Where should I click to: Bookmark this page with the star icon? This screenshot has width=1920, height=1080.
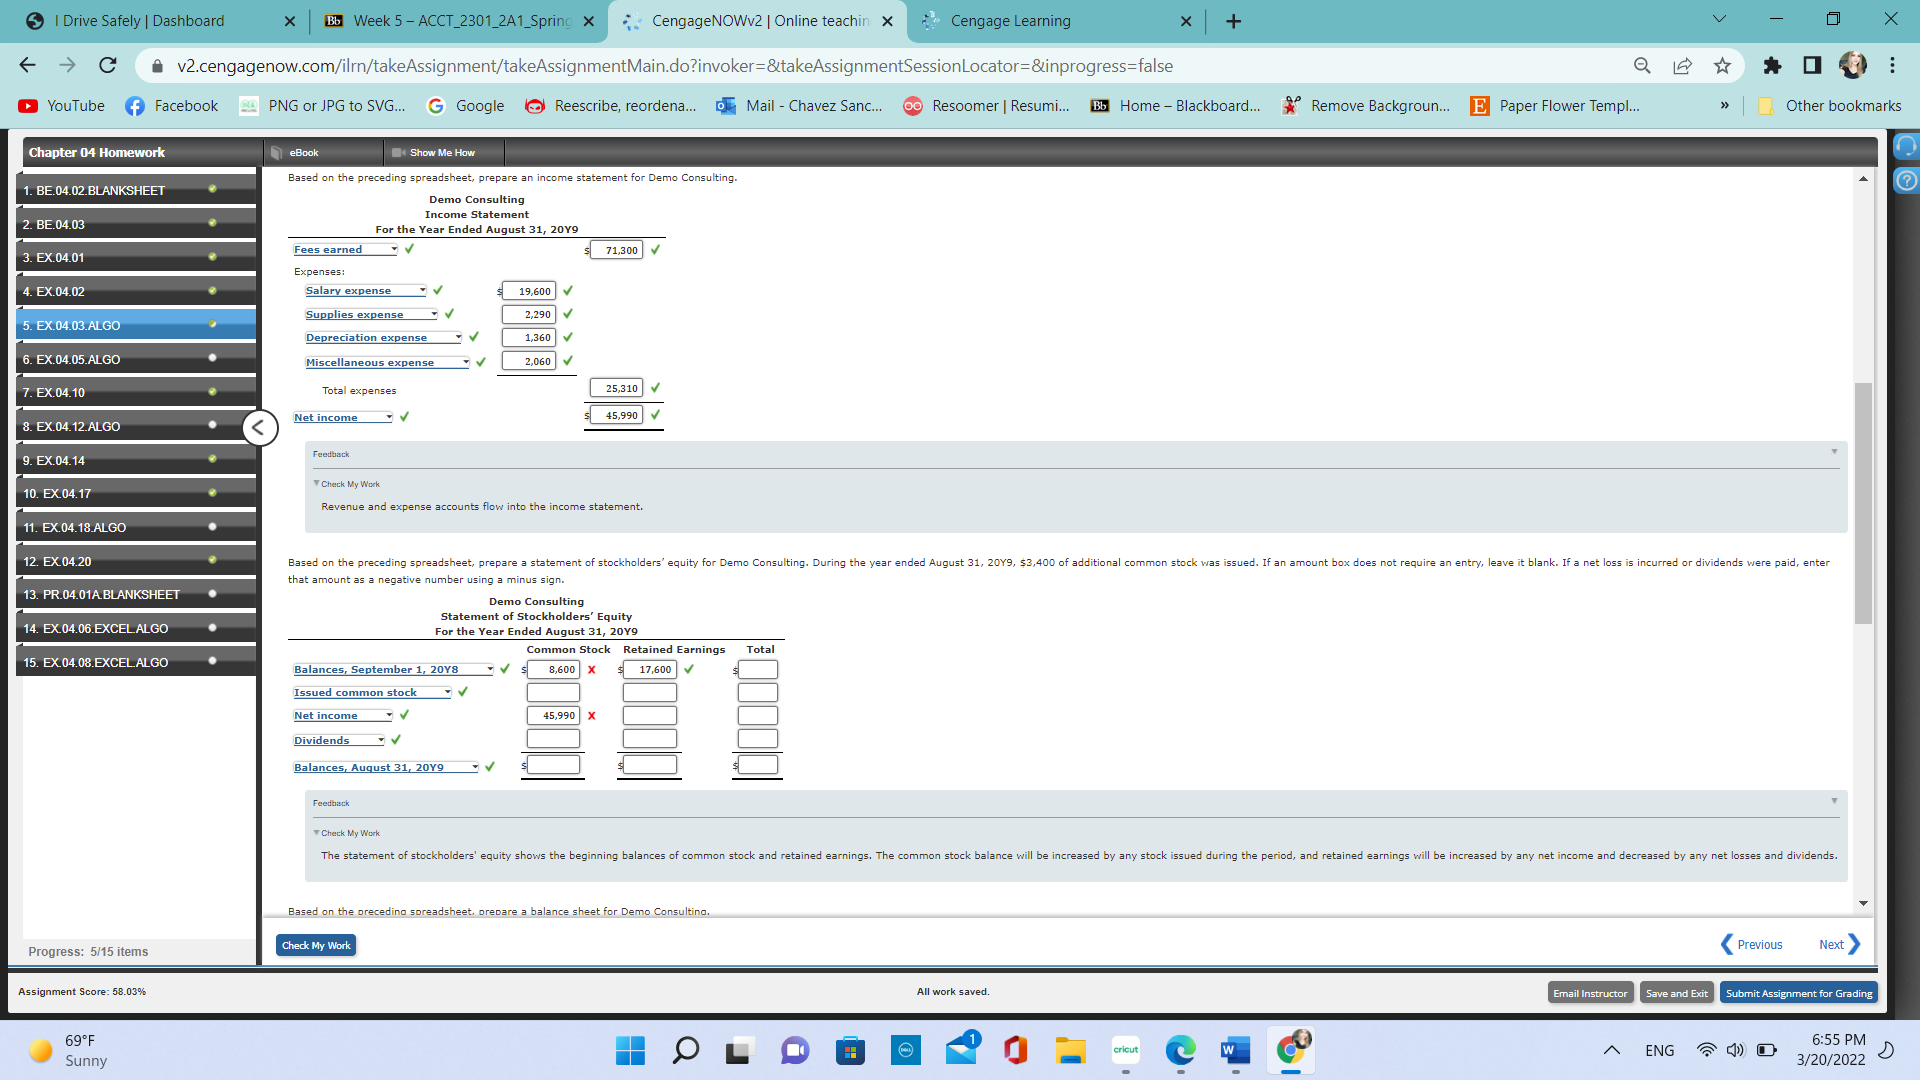pyautogui.click(x=1722, y=66)
